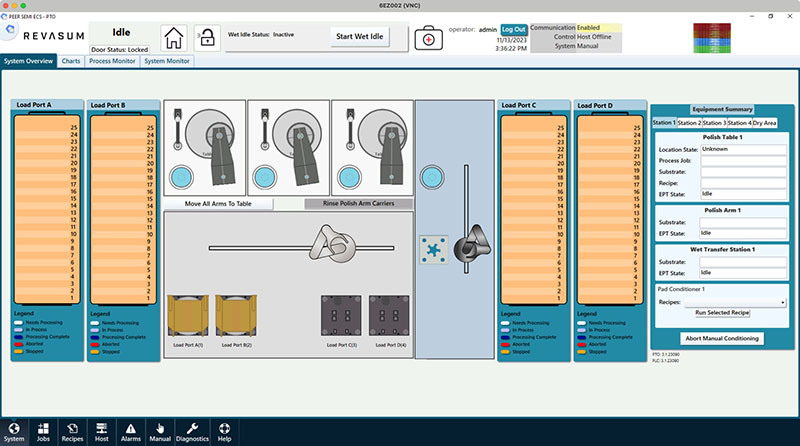Viewport: 800px width, 446px height.
Task: Open Manual mode from bottom bar
Action: point(160,432)
